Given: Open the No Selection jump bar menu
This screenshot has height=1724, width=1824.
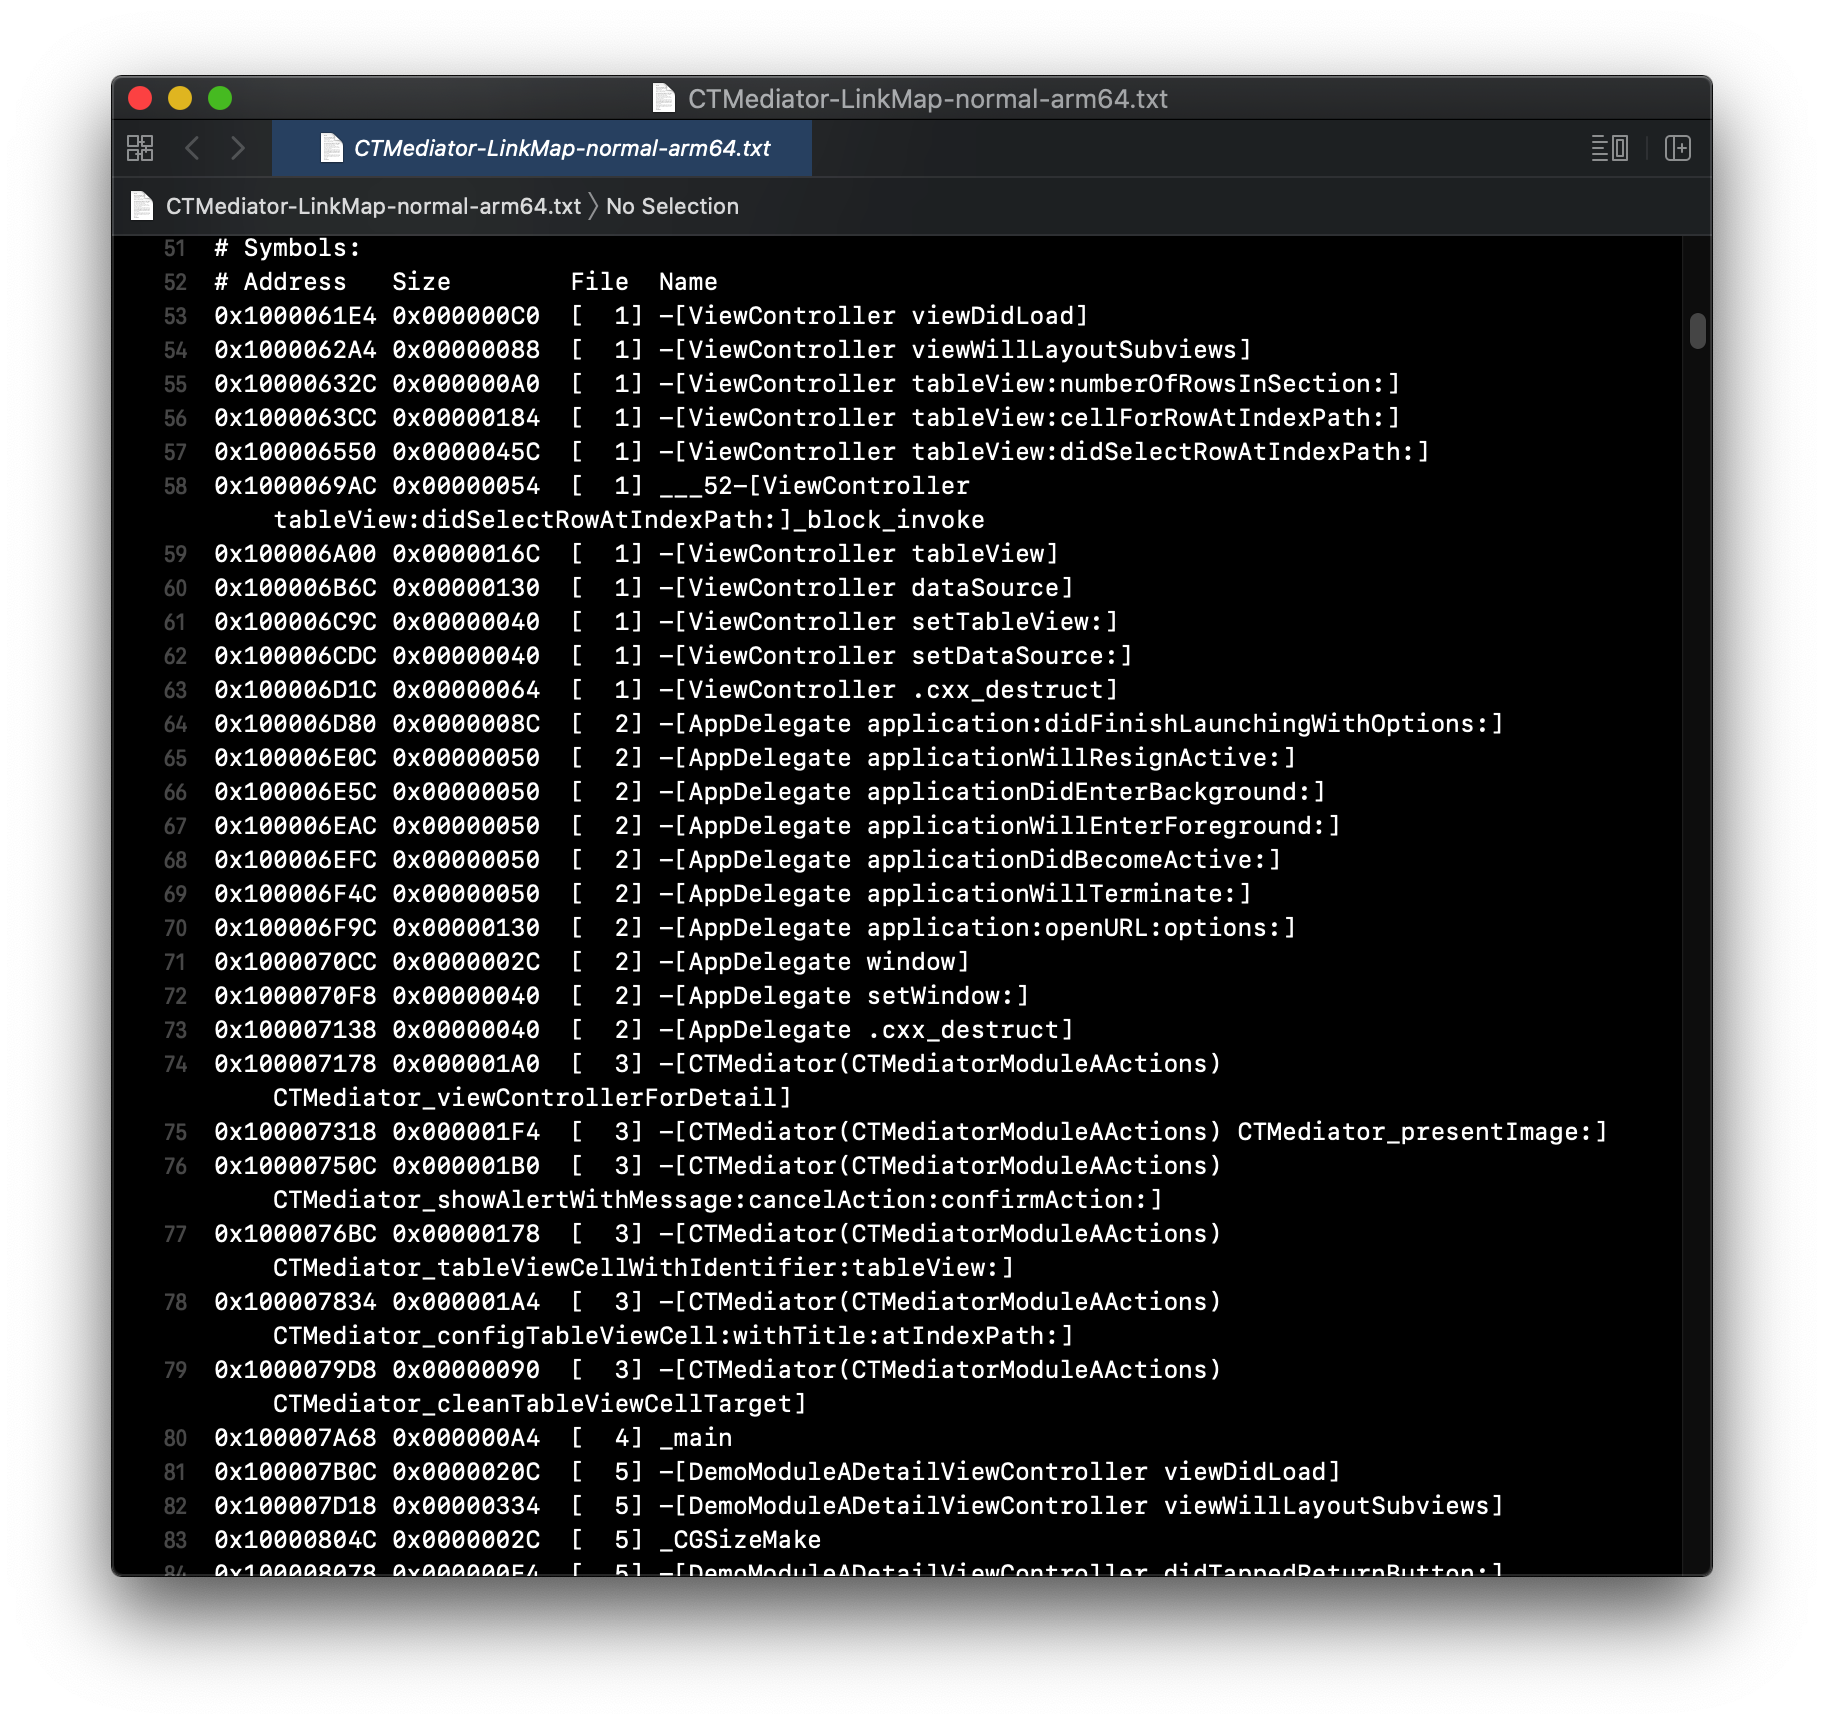Looking at the screenshot, I should 672,206.
